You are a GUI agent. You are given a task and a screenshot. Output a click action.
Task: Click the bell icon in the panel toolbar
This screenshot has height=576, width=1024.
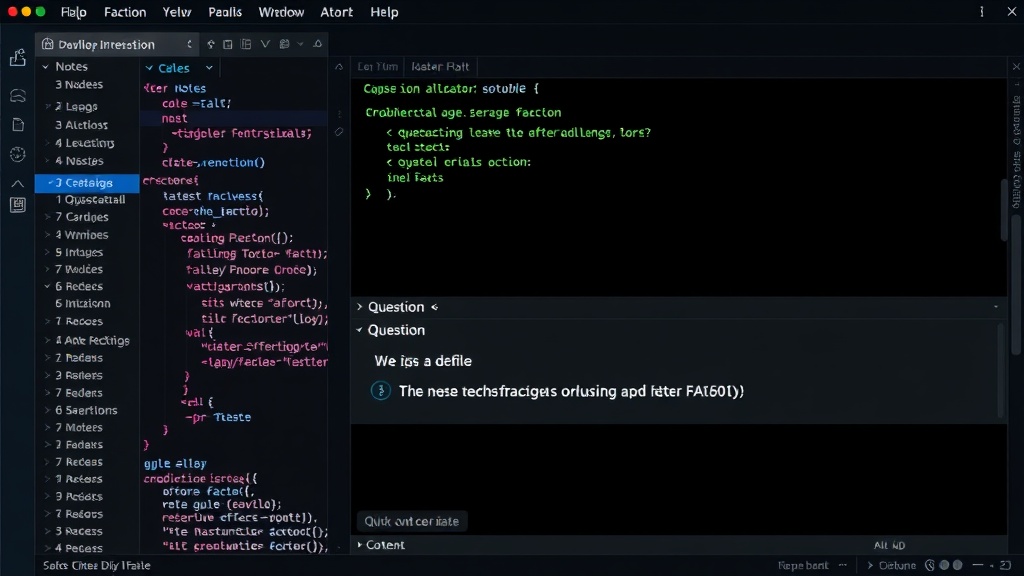pos(317,44)
